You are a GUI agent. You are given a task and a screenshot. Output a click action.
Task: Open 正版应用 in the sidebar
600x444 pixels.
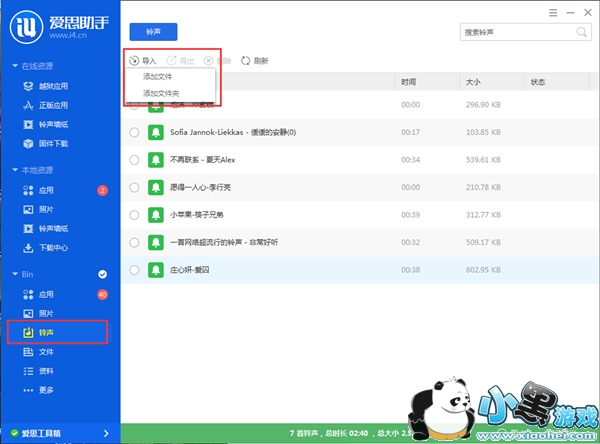[46, 105]
